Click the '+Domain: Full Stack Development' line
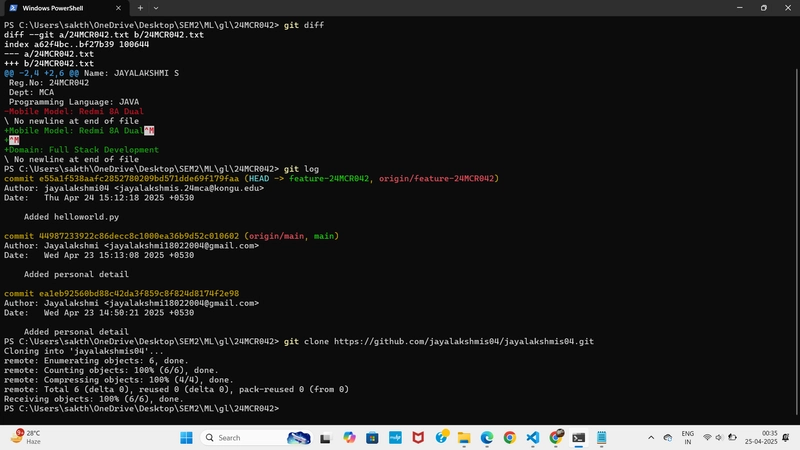Viewport: 800px width, 450px height. pyautogui.click(x=82, y=150)
